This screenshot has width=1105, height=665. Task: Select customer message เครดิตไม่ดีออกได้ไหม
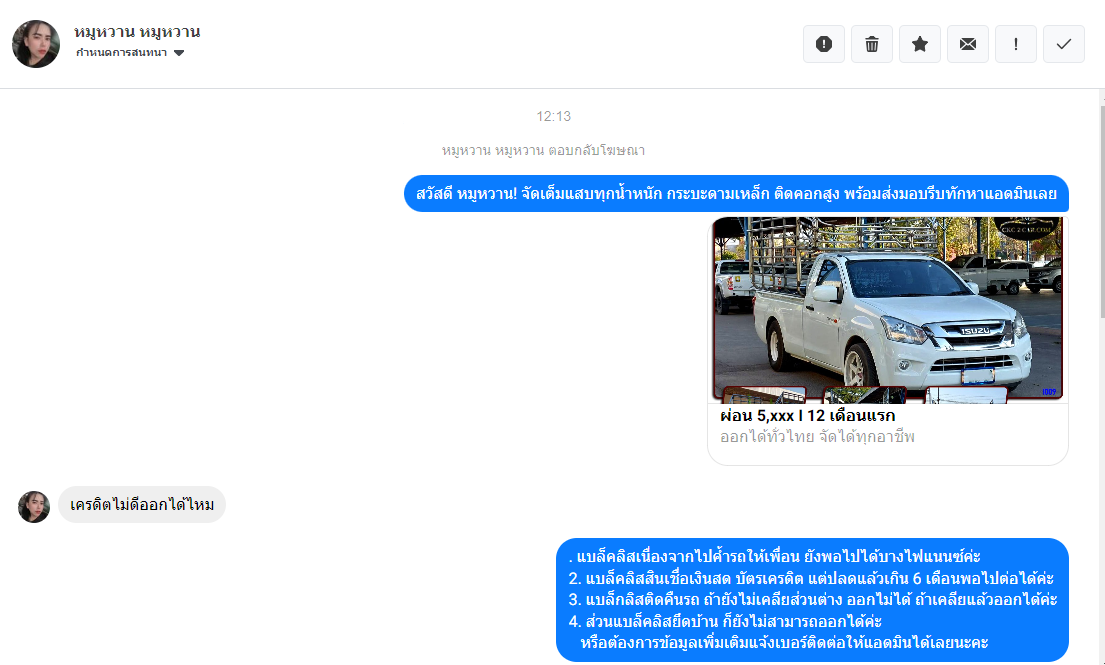pyautogui.click(x=142, y=504)
